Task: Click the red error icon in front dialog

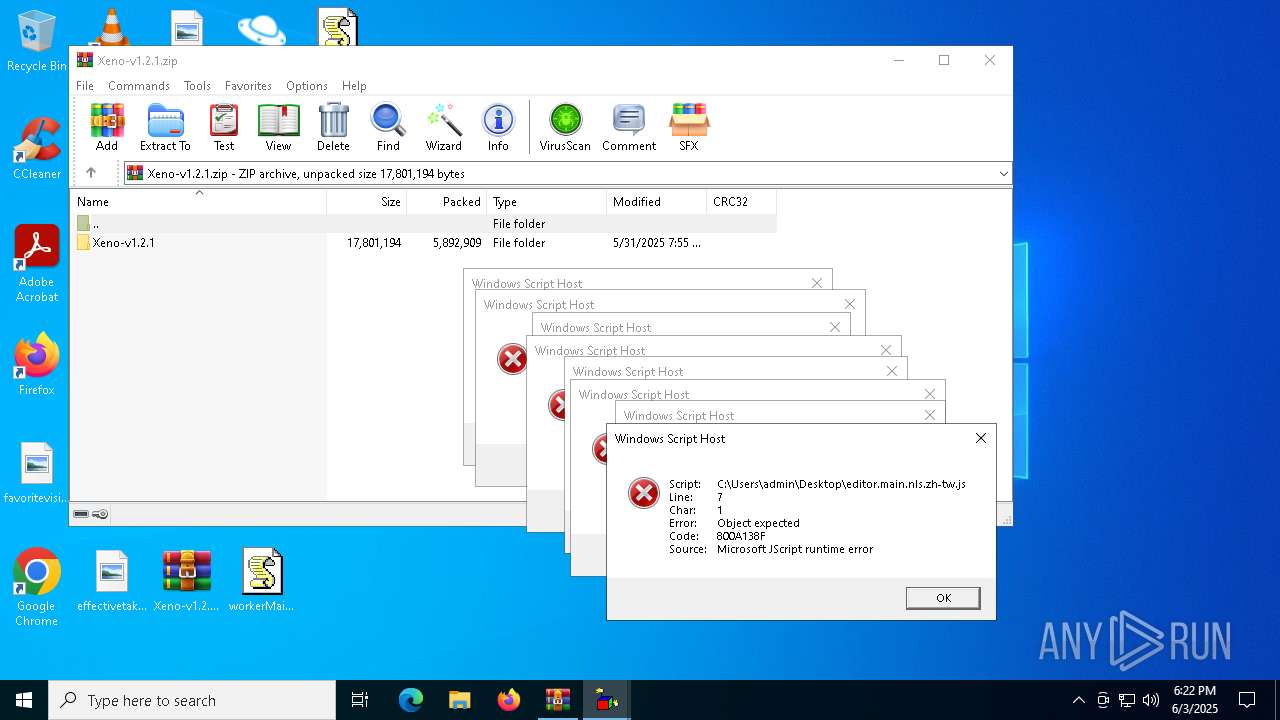Action: tap(644, 492)
